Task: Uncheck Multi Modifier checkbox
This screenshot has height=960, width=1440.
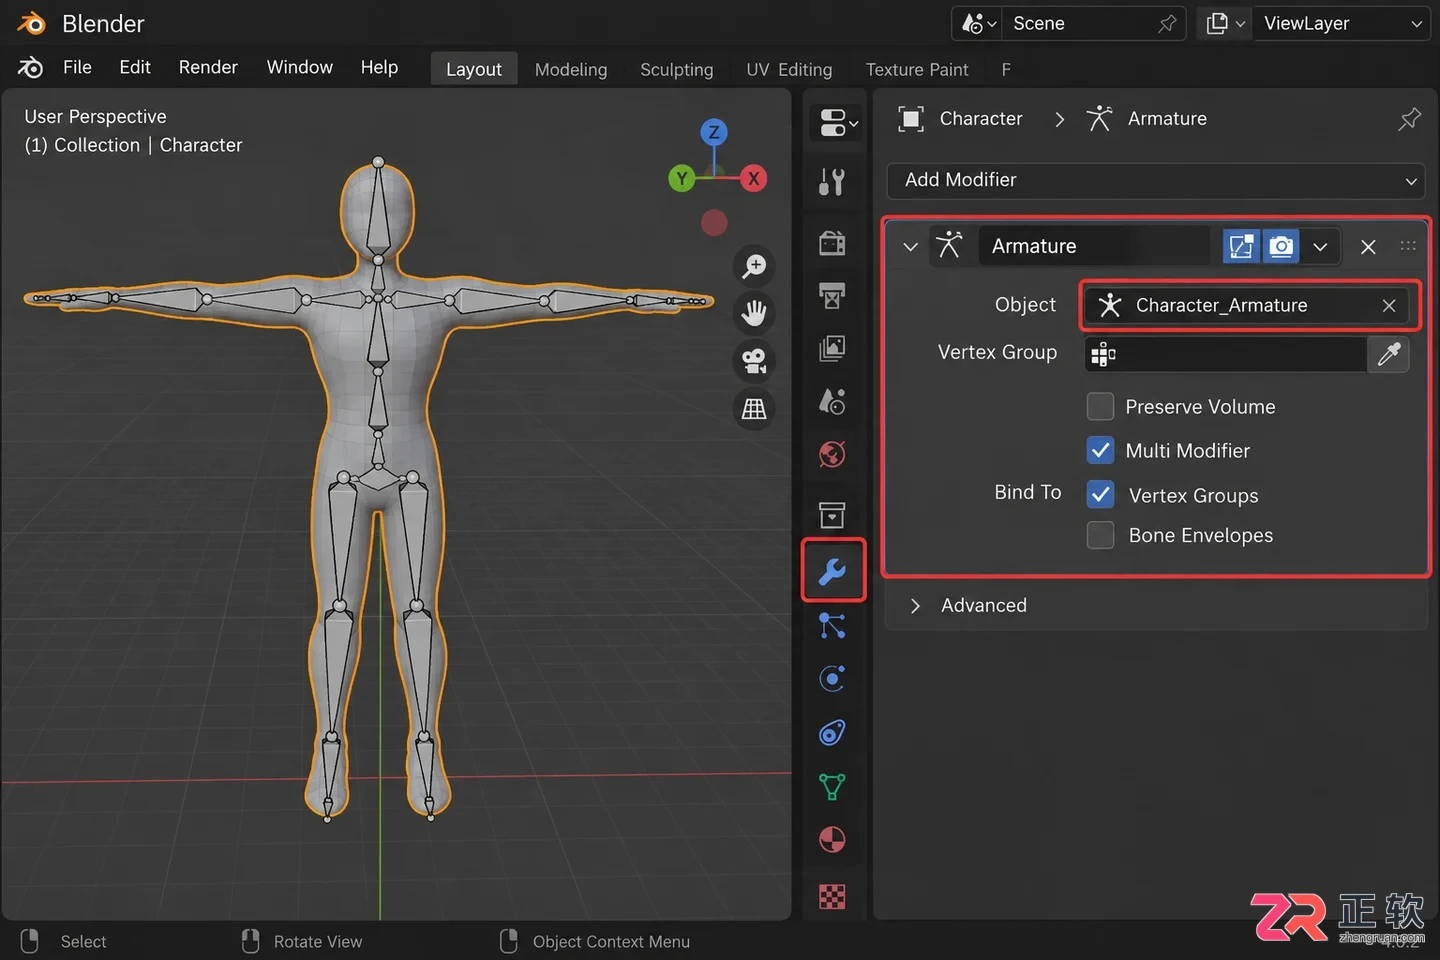Action: pyautogui.click(x=1100, y=450)
